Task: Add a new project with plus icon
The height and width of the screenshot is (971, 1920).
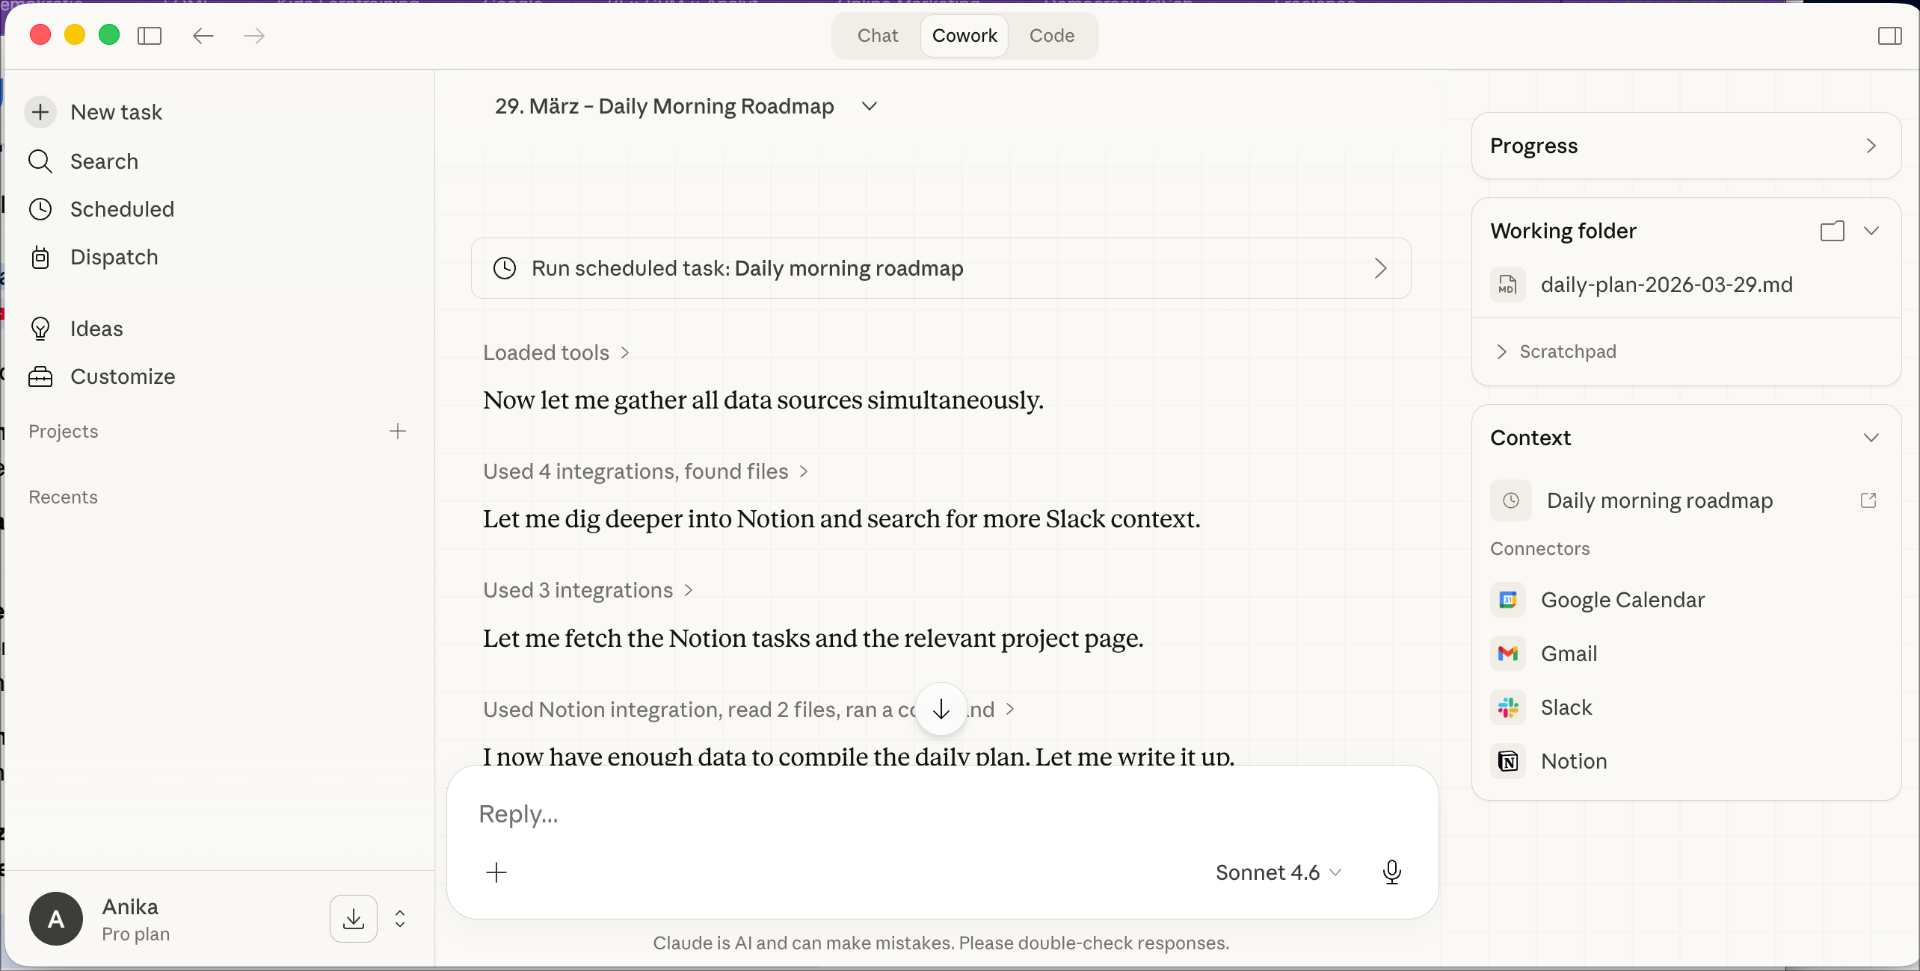Action: 397,431
